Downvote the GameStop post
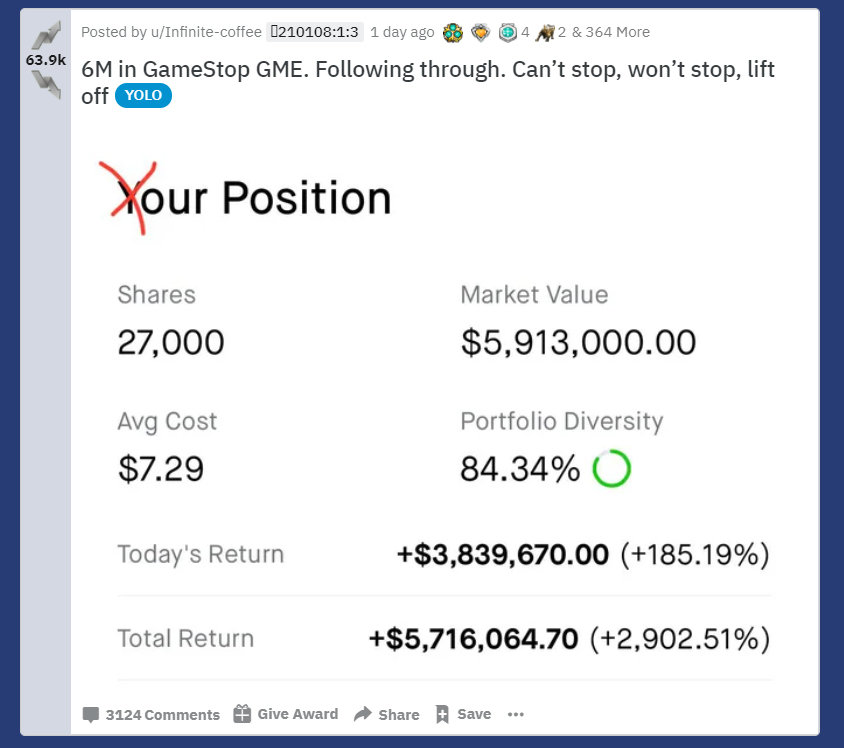The image size is (844, 748). pos(46,84)
